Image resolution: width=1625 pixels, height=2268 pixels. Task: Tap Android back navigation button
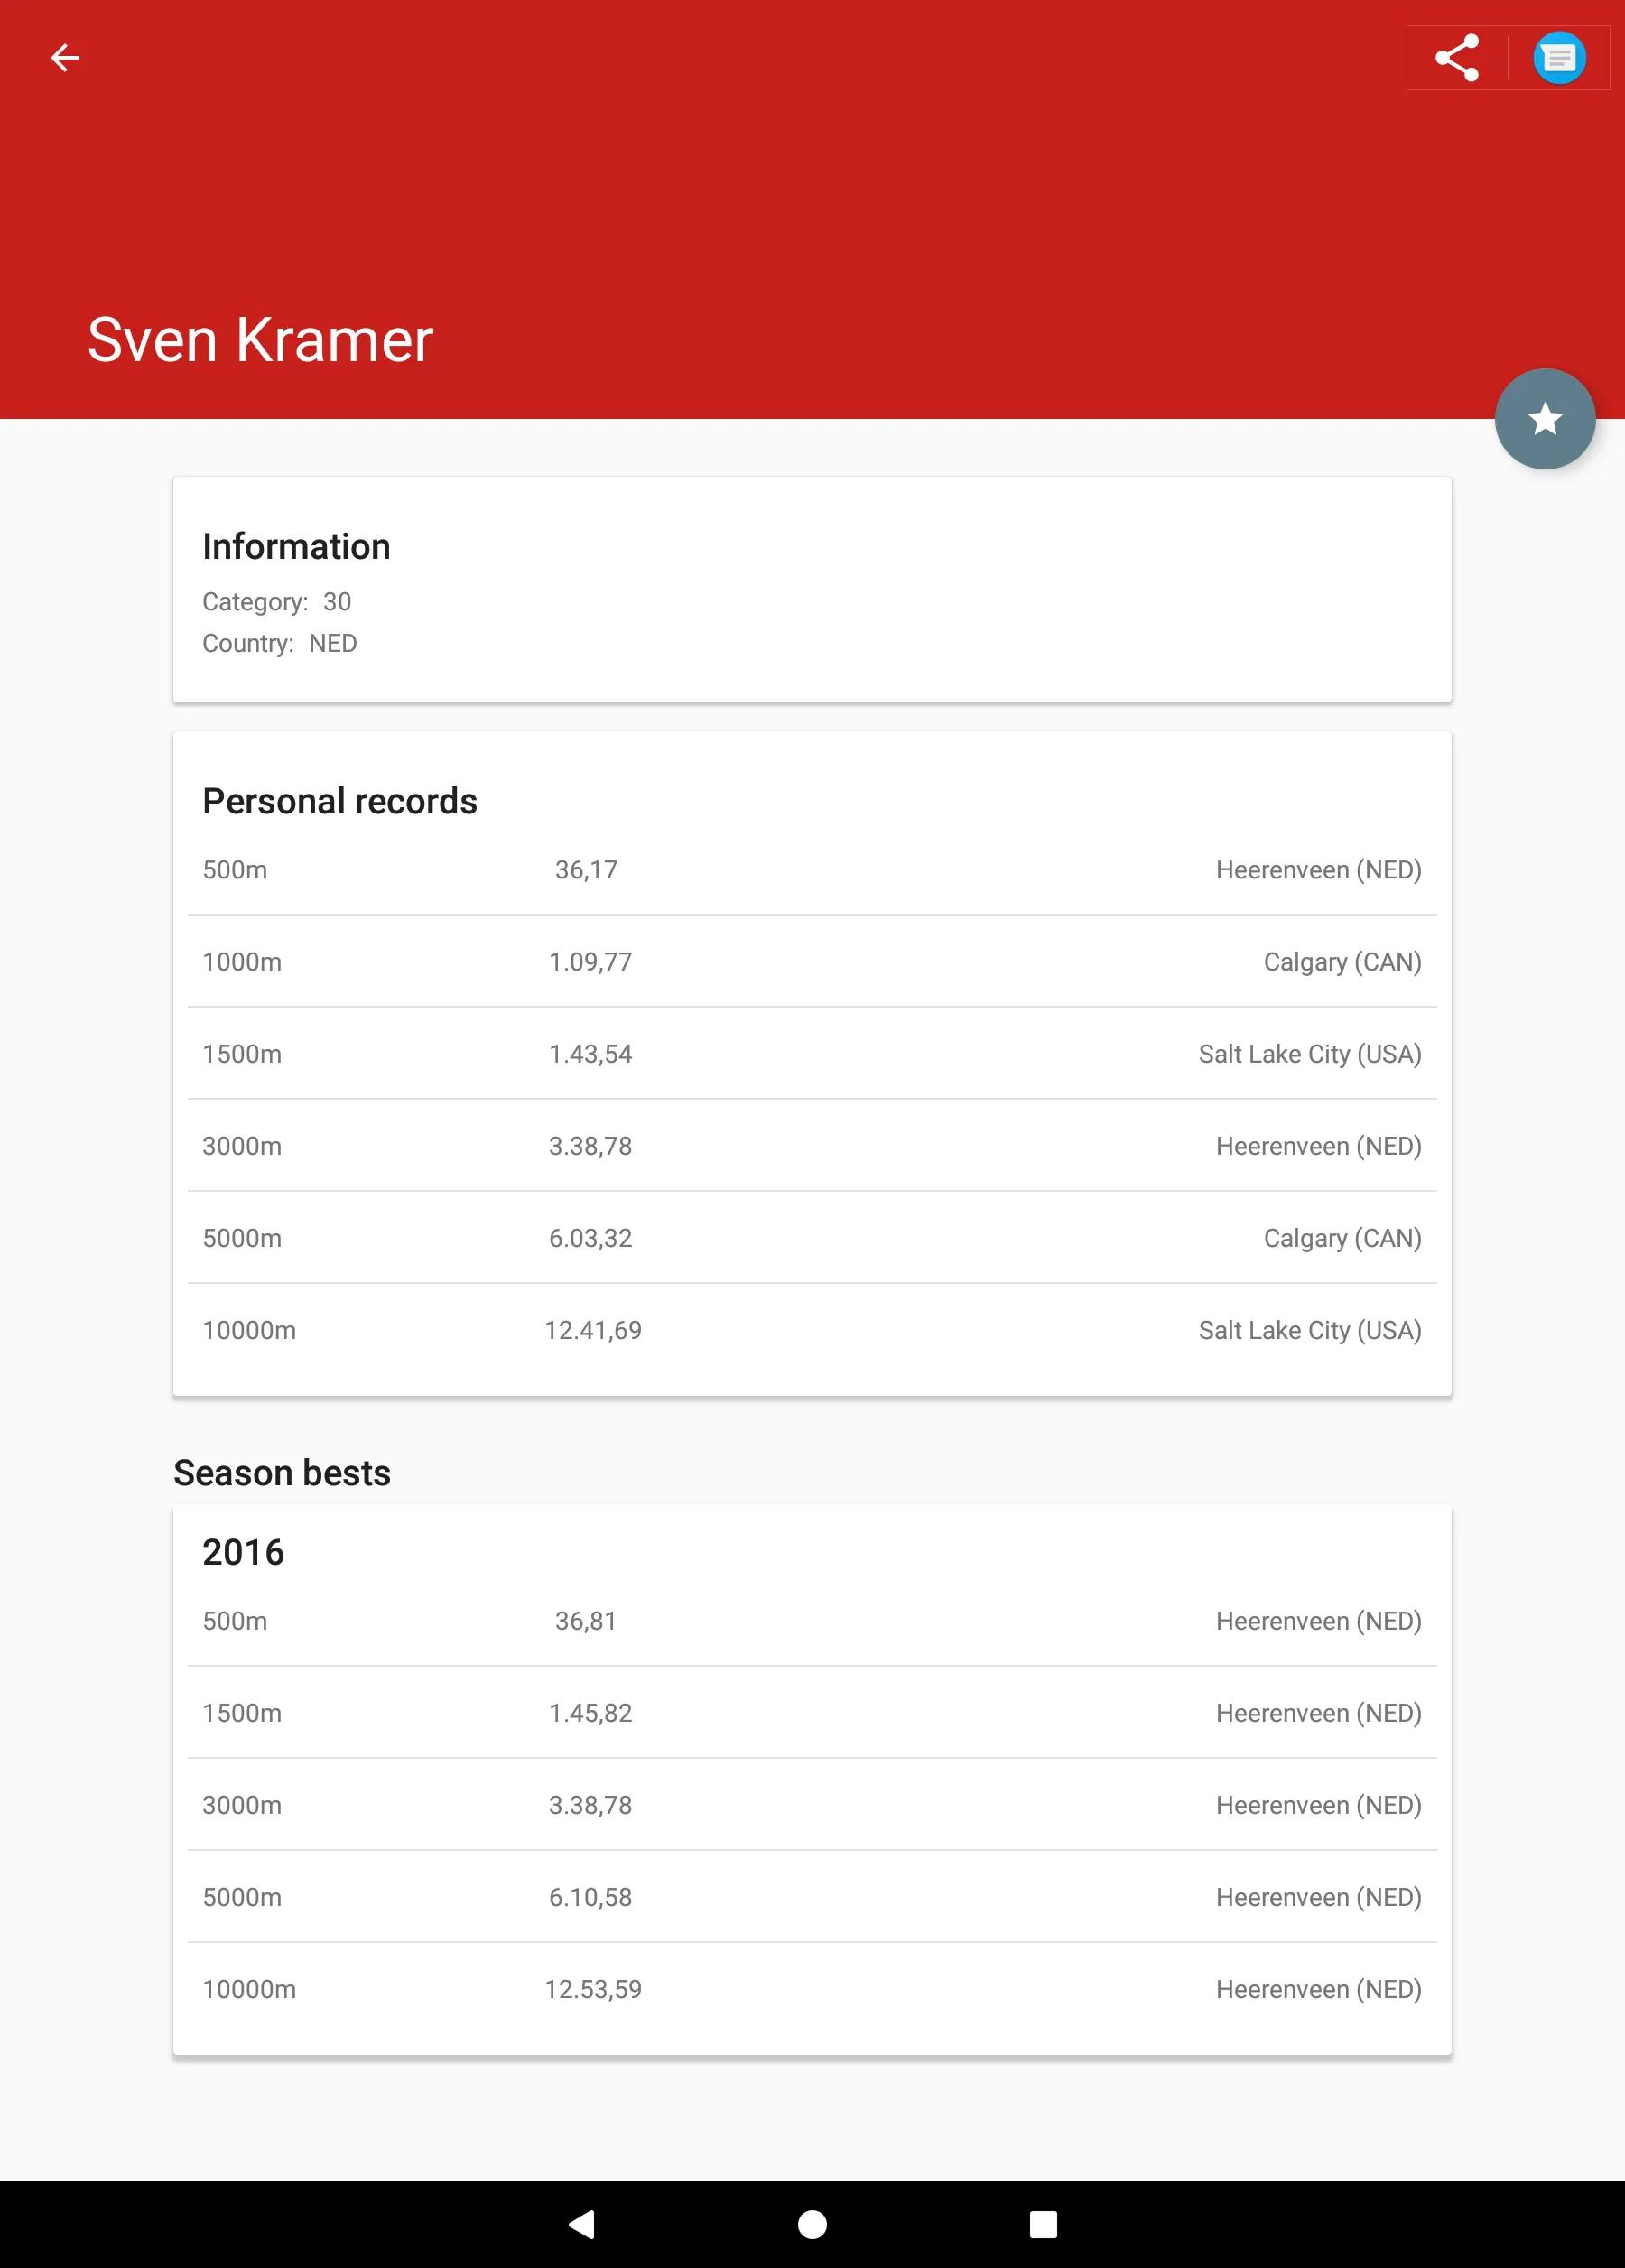point(581,2224)
